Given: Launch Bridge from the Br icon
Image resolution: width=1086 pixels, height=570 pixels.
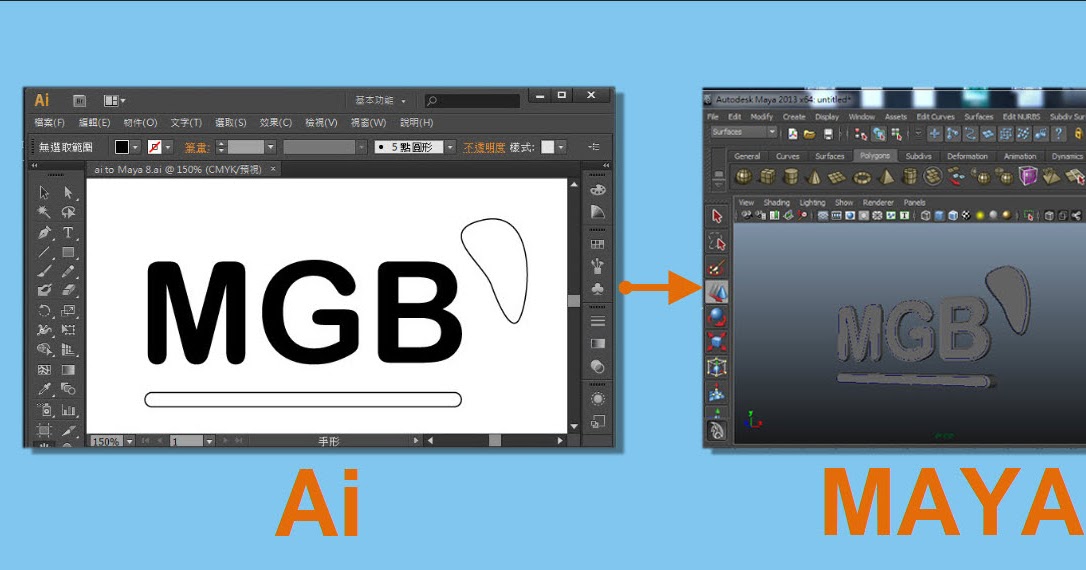Looking at the screenshot, I should pyautogui.click(x=79, y=100).
